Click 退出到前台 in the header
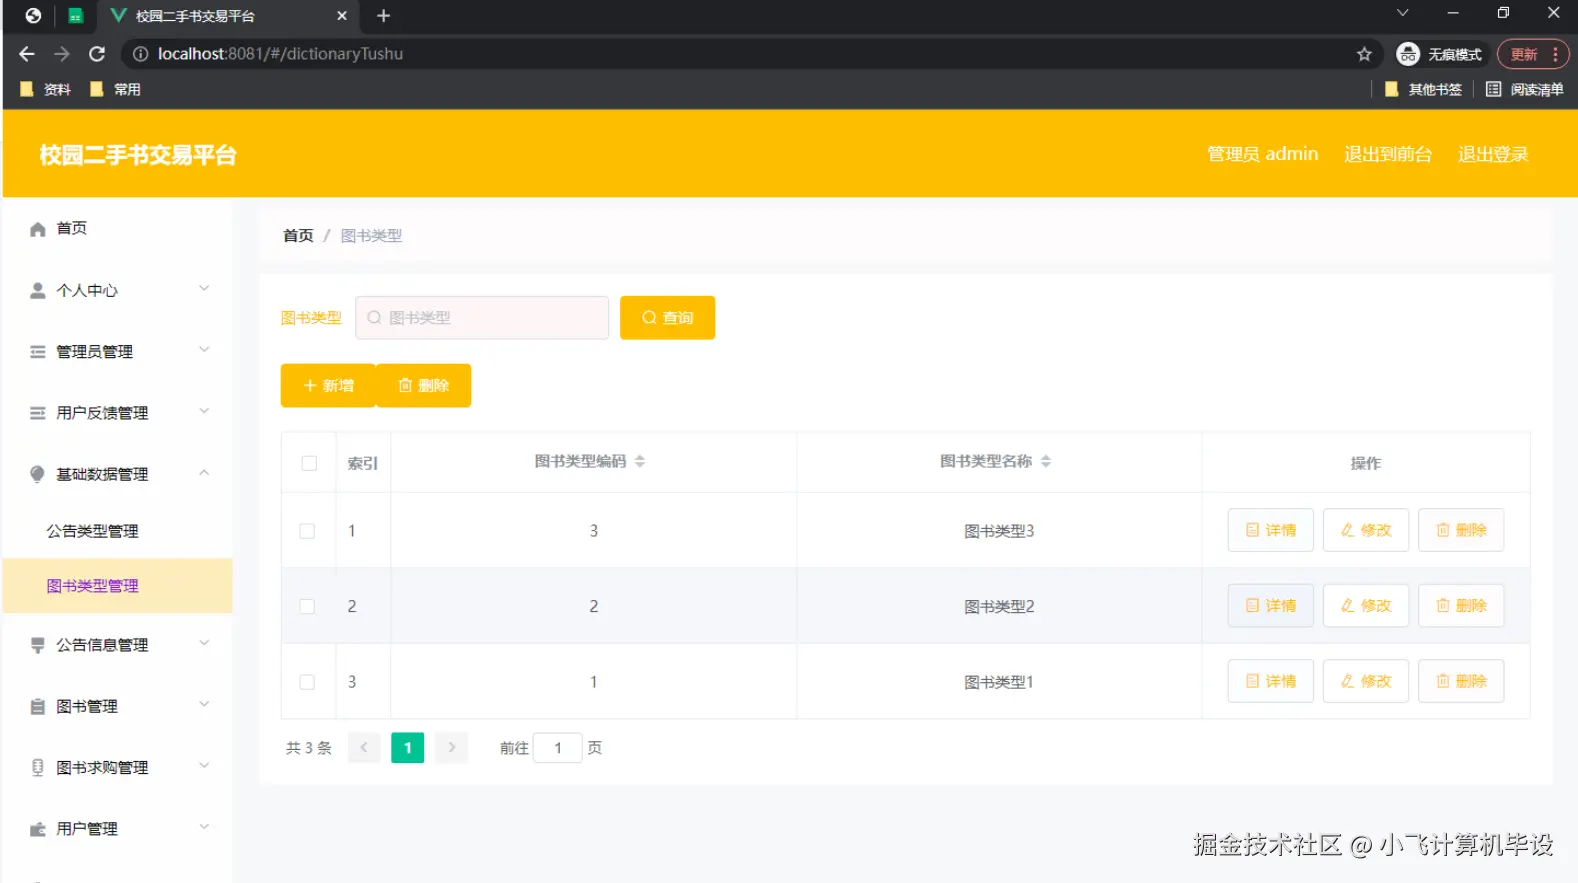Viewport: 1578px width, 883px height. pos(1388,154)
